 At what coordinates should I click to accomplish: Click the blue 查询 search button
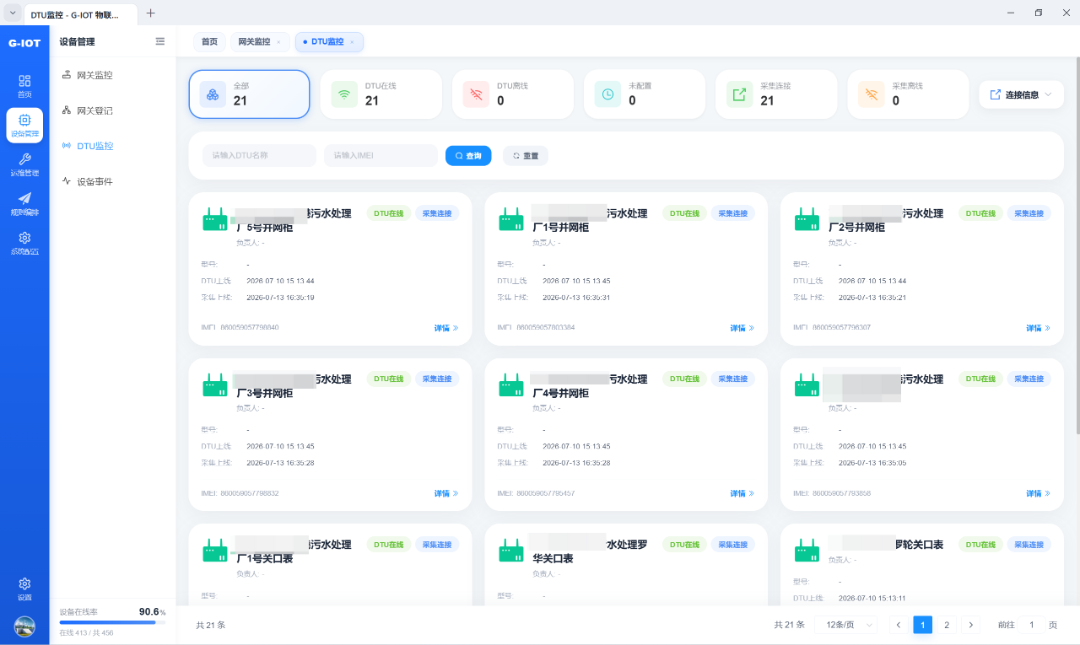[x=468, y=156]
